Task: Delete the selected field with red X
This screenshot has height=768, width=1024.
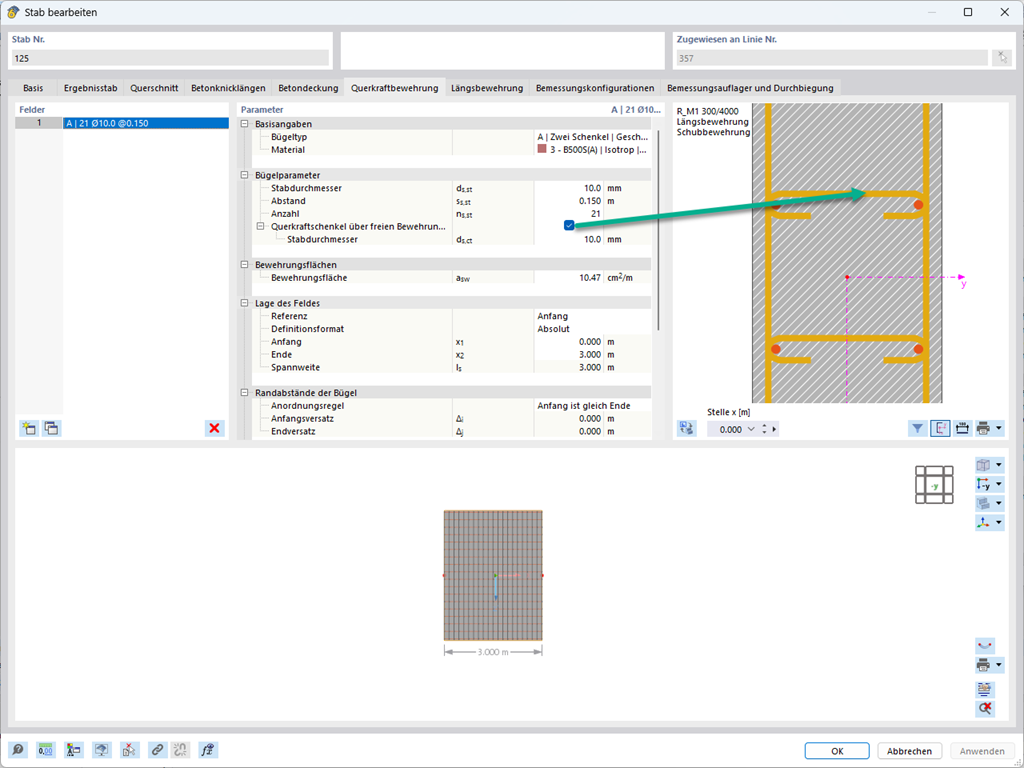Action: coord(214,428)
